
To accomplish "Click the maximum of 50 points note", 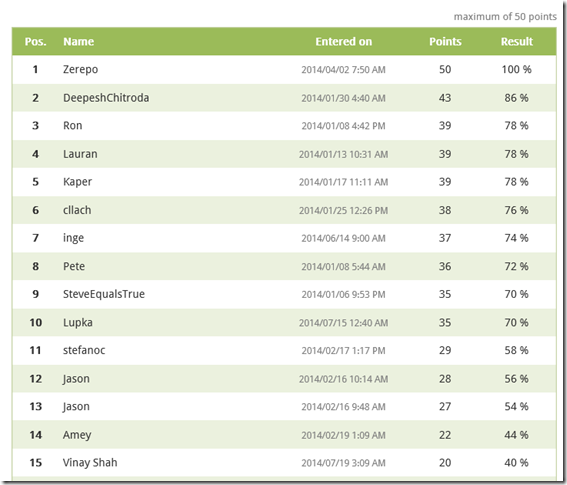I will (x=505, y=17).
